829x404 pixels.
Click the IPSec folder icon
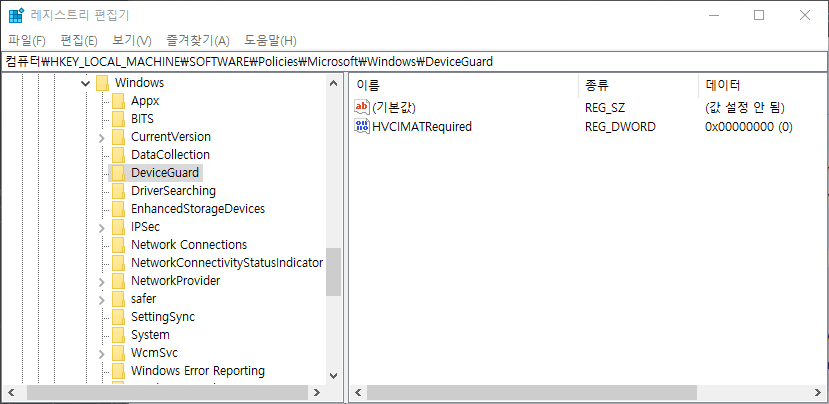click(x=118, y=226)
